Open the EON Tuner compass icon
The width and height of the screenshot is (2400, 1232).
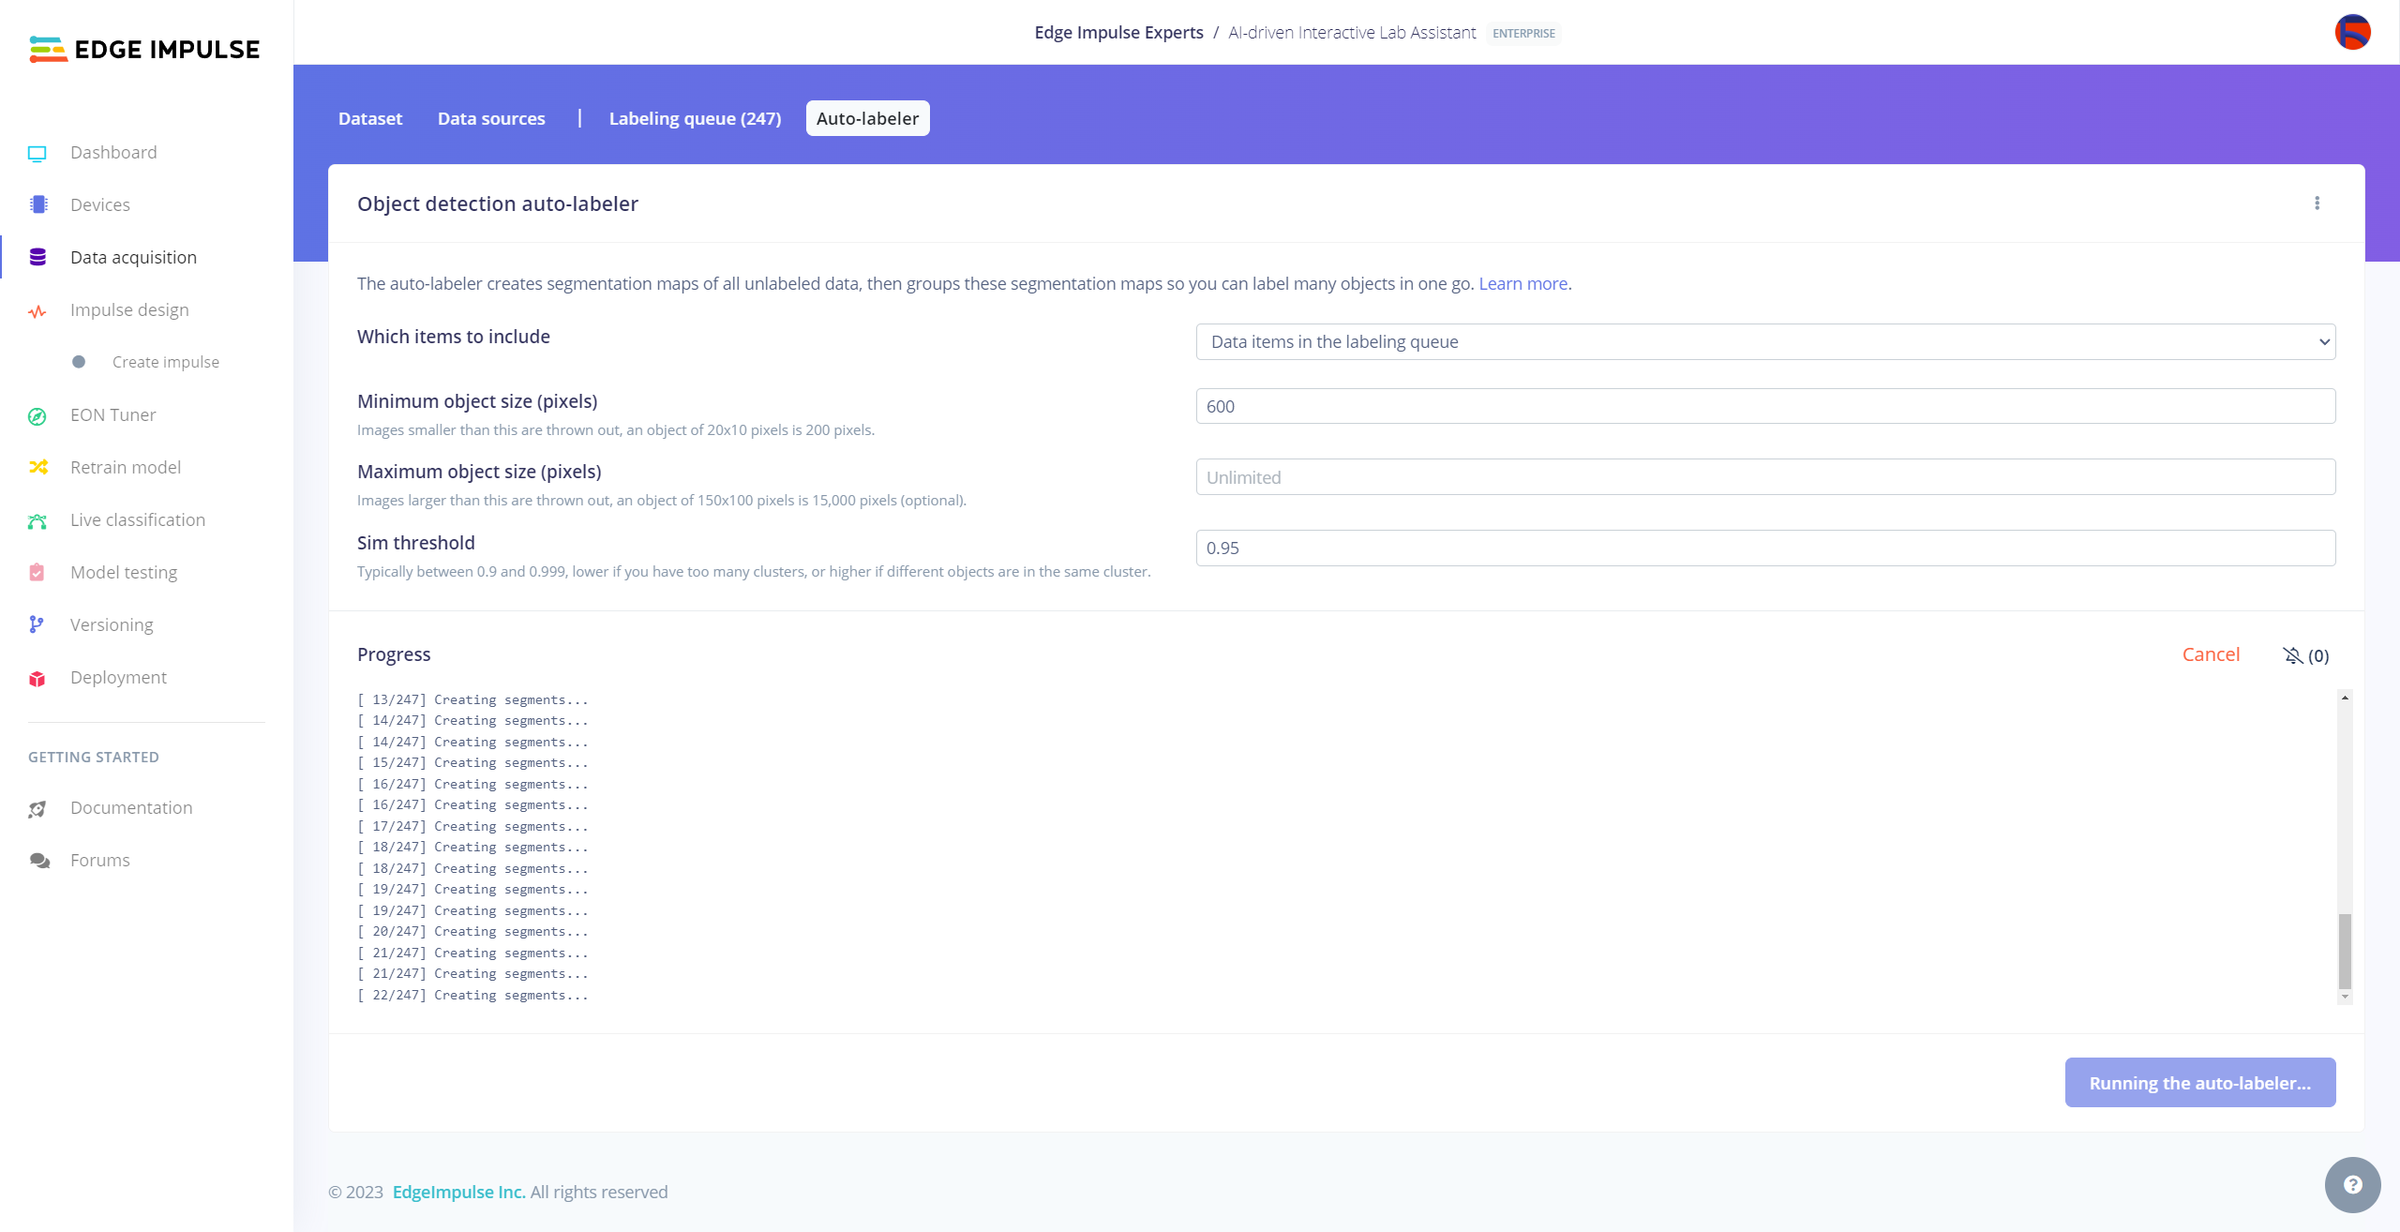tap(37, 416)
